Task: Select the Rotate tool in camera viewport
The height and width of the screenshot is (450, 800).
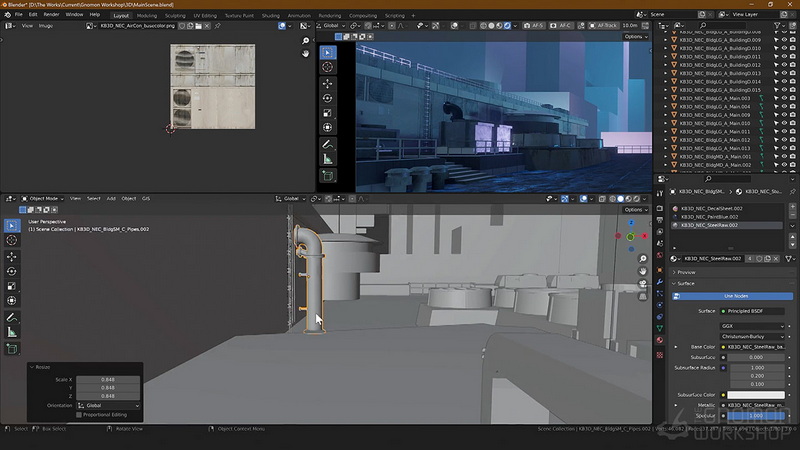Action: (328, 98)
